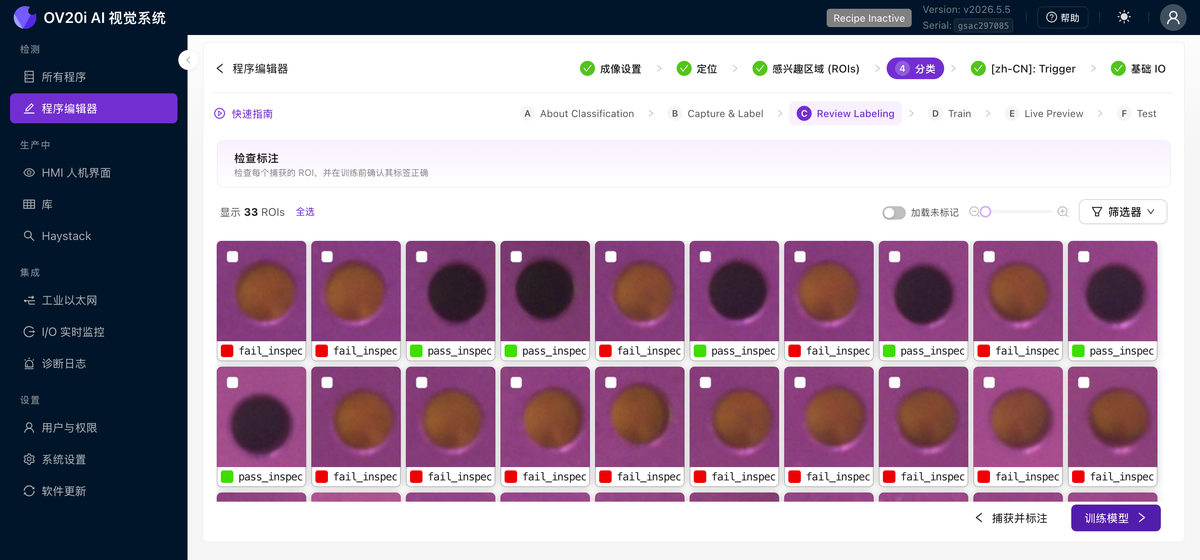This screenshot has height=560, width=1200.
Task: Open 用户与权限 page
Action: (94, 428)
